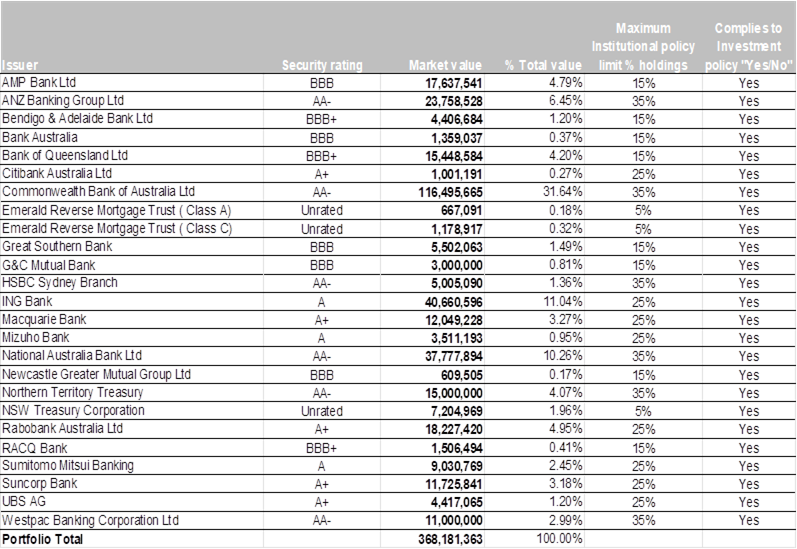Click percentage '10.26%' cell
Screen dimensions: 797x549
pos(563,355)
